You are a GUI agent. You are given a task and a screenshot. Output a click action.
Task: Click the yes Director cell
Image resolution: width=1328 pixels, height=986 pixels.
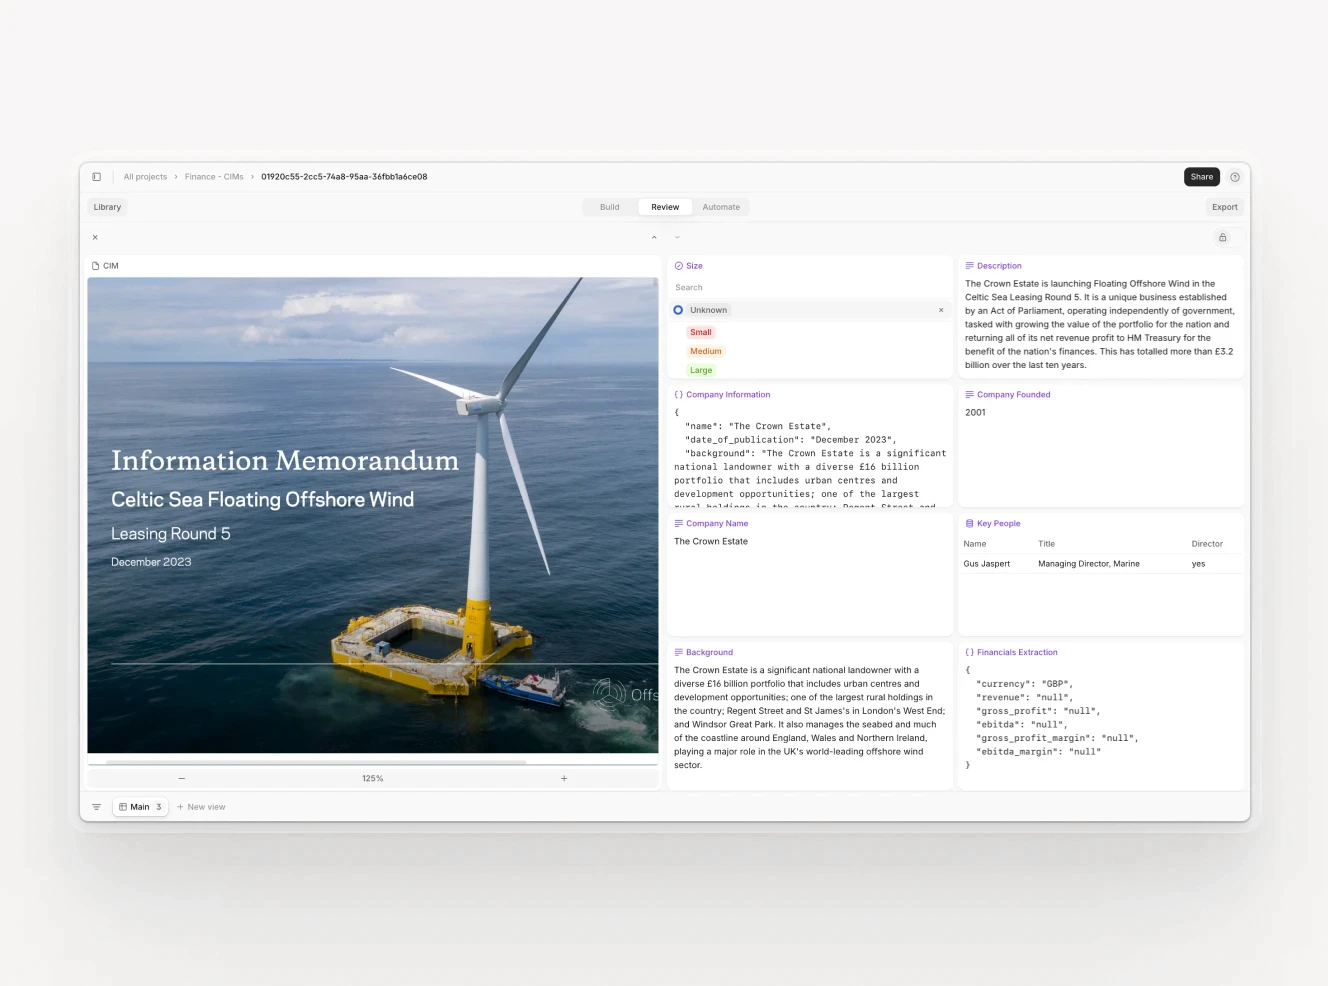click(1198, 564)
